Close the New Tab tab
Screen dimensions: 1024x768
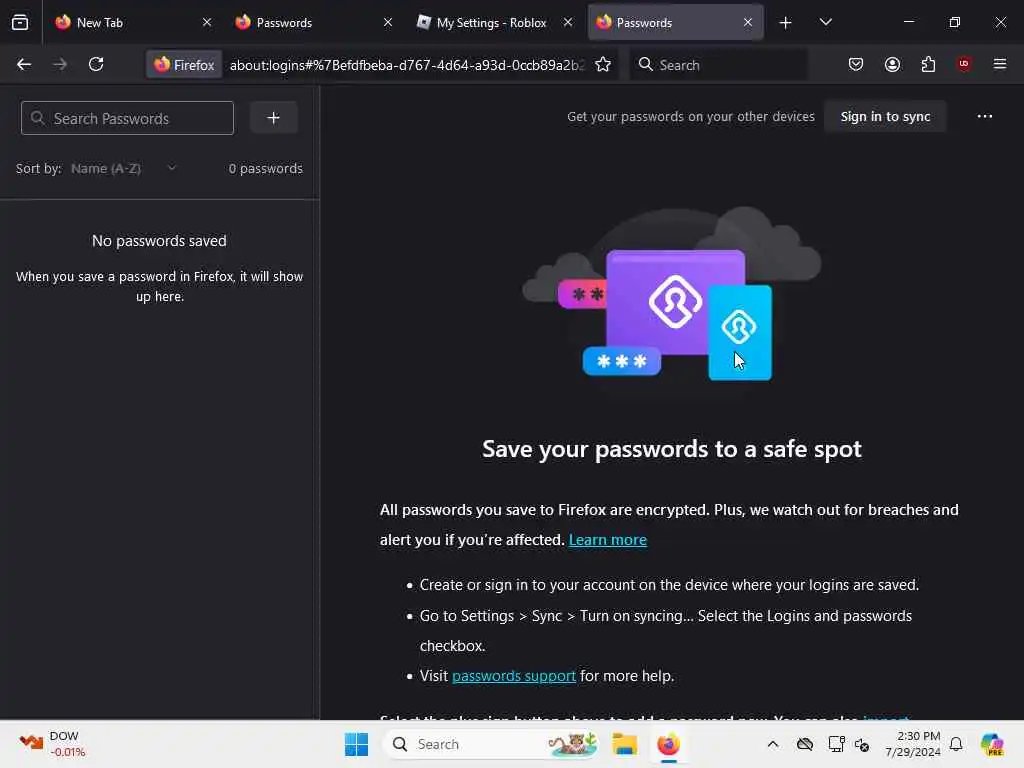coord(207,23)
